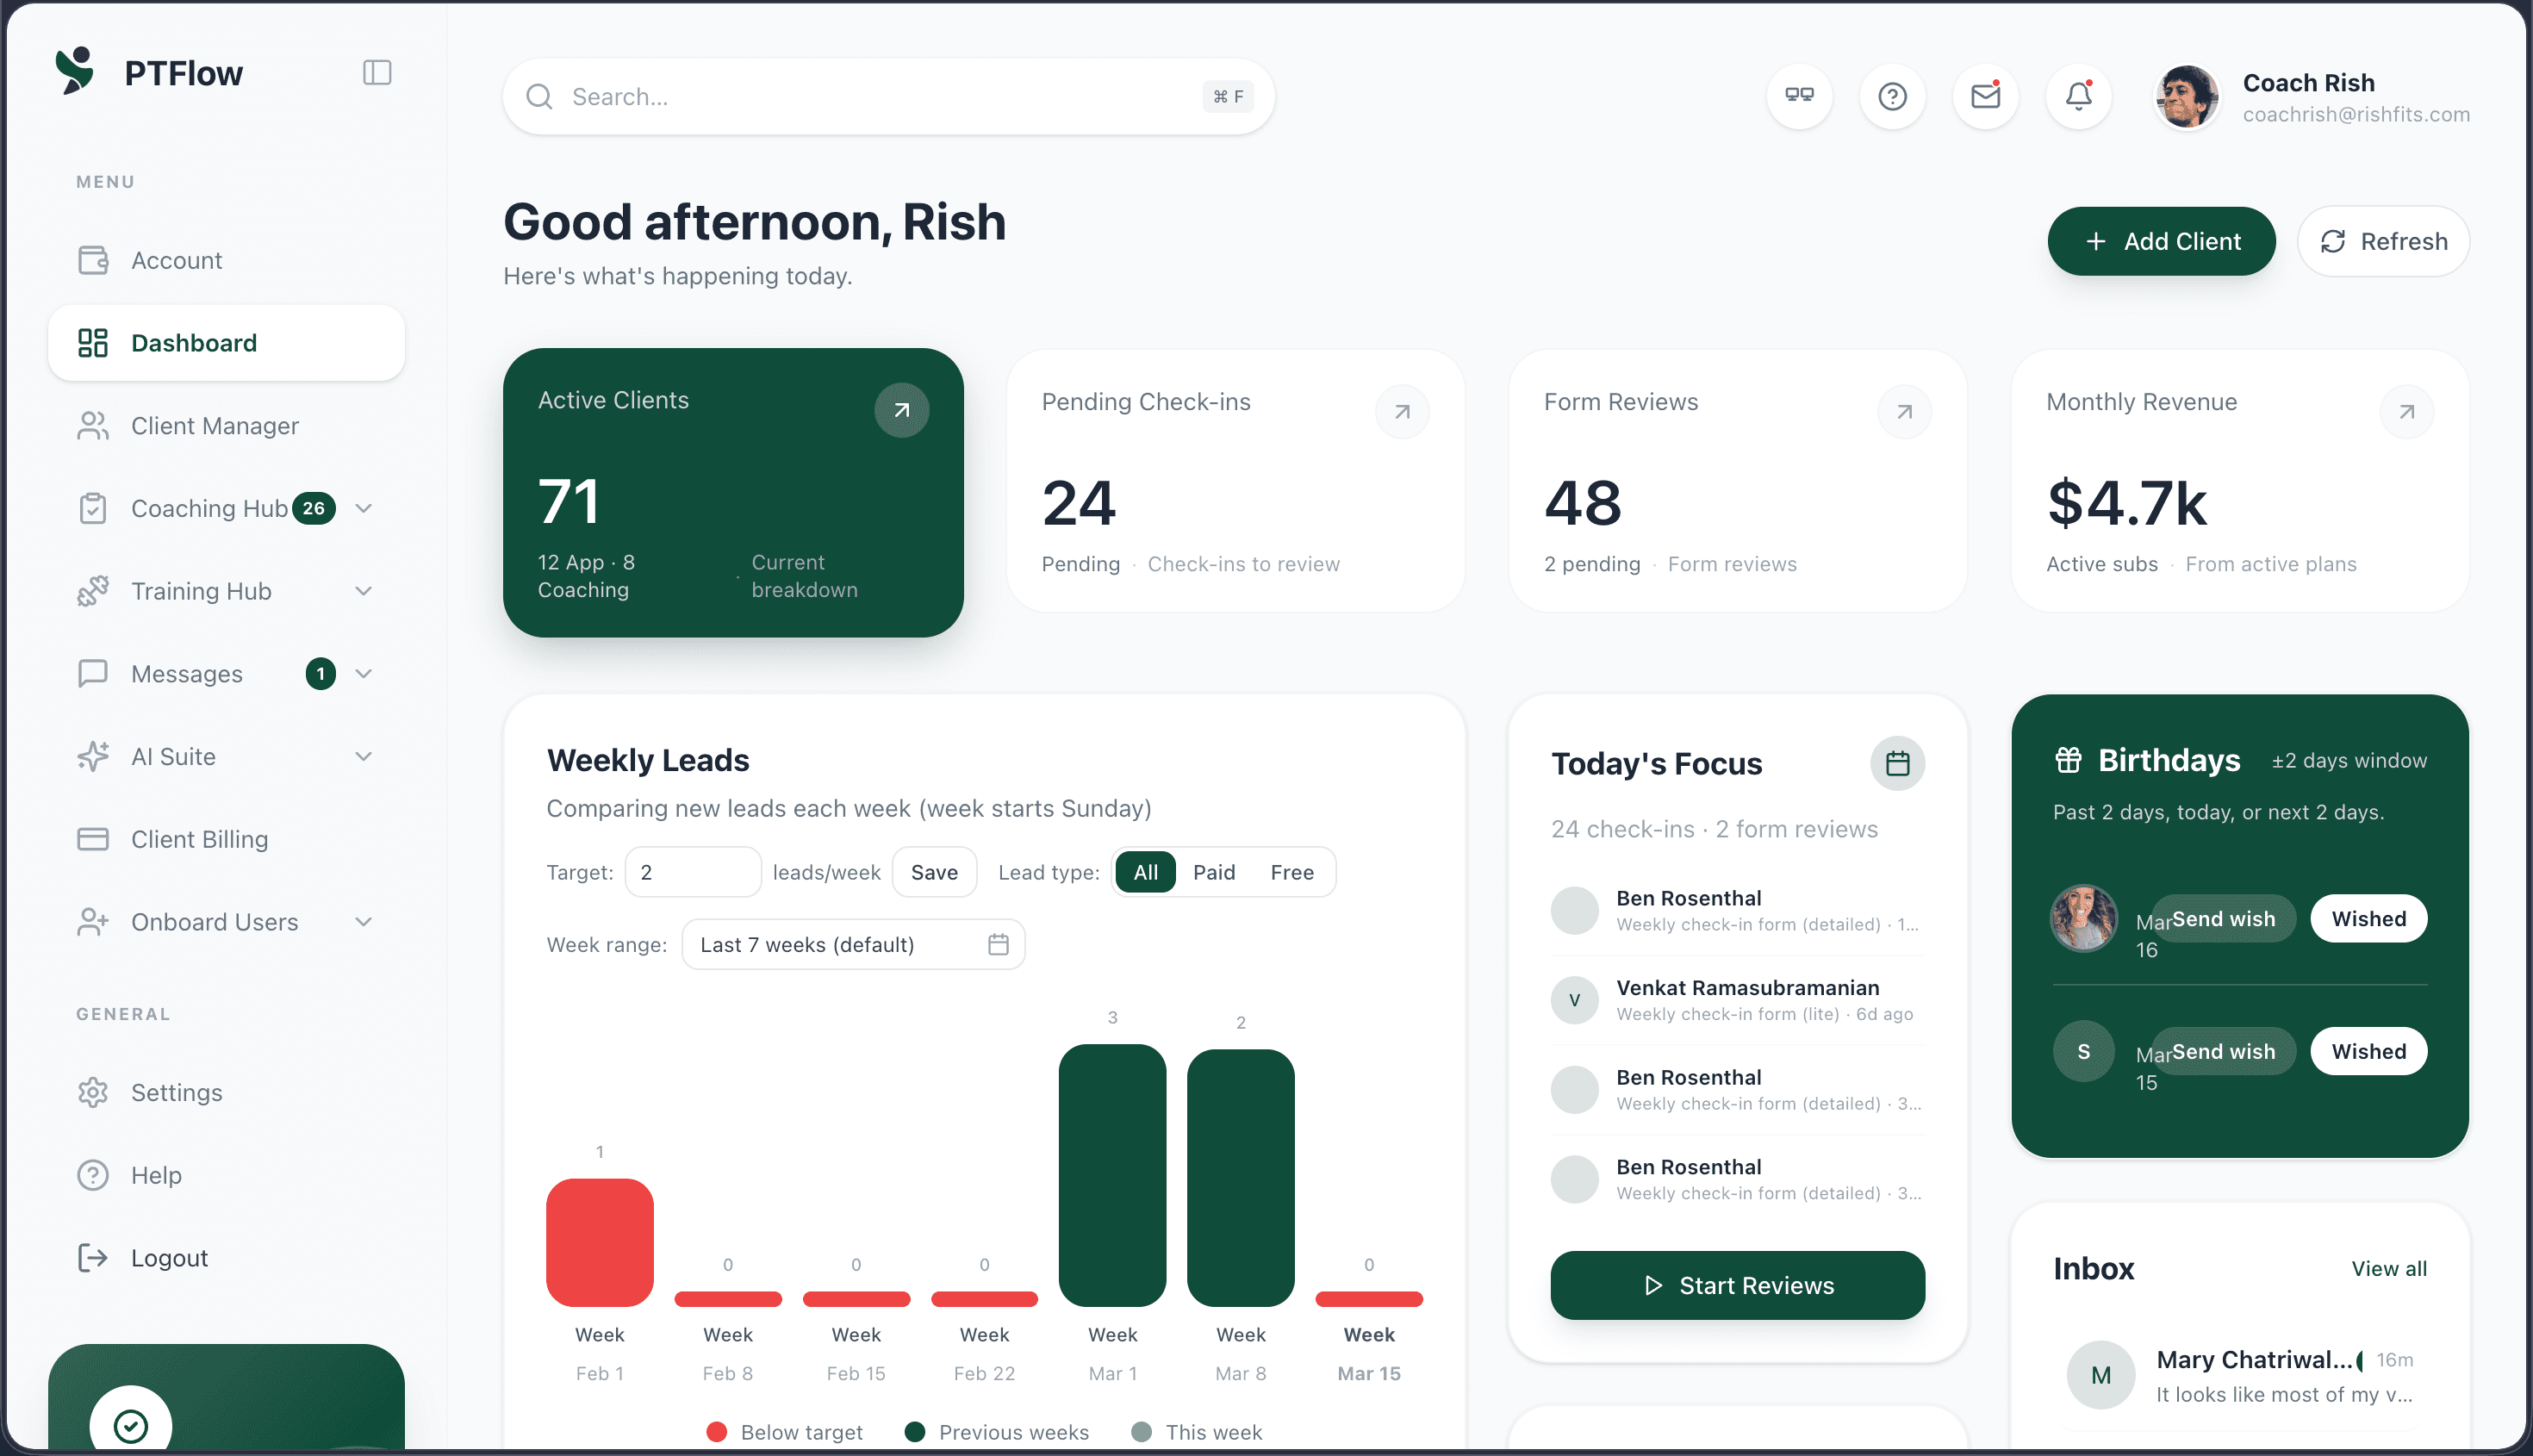Collapse the sidebar using the panel icon
This screenshot has height=1456, width=2533.
tap(377, 73)
